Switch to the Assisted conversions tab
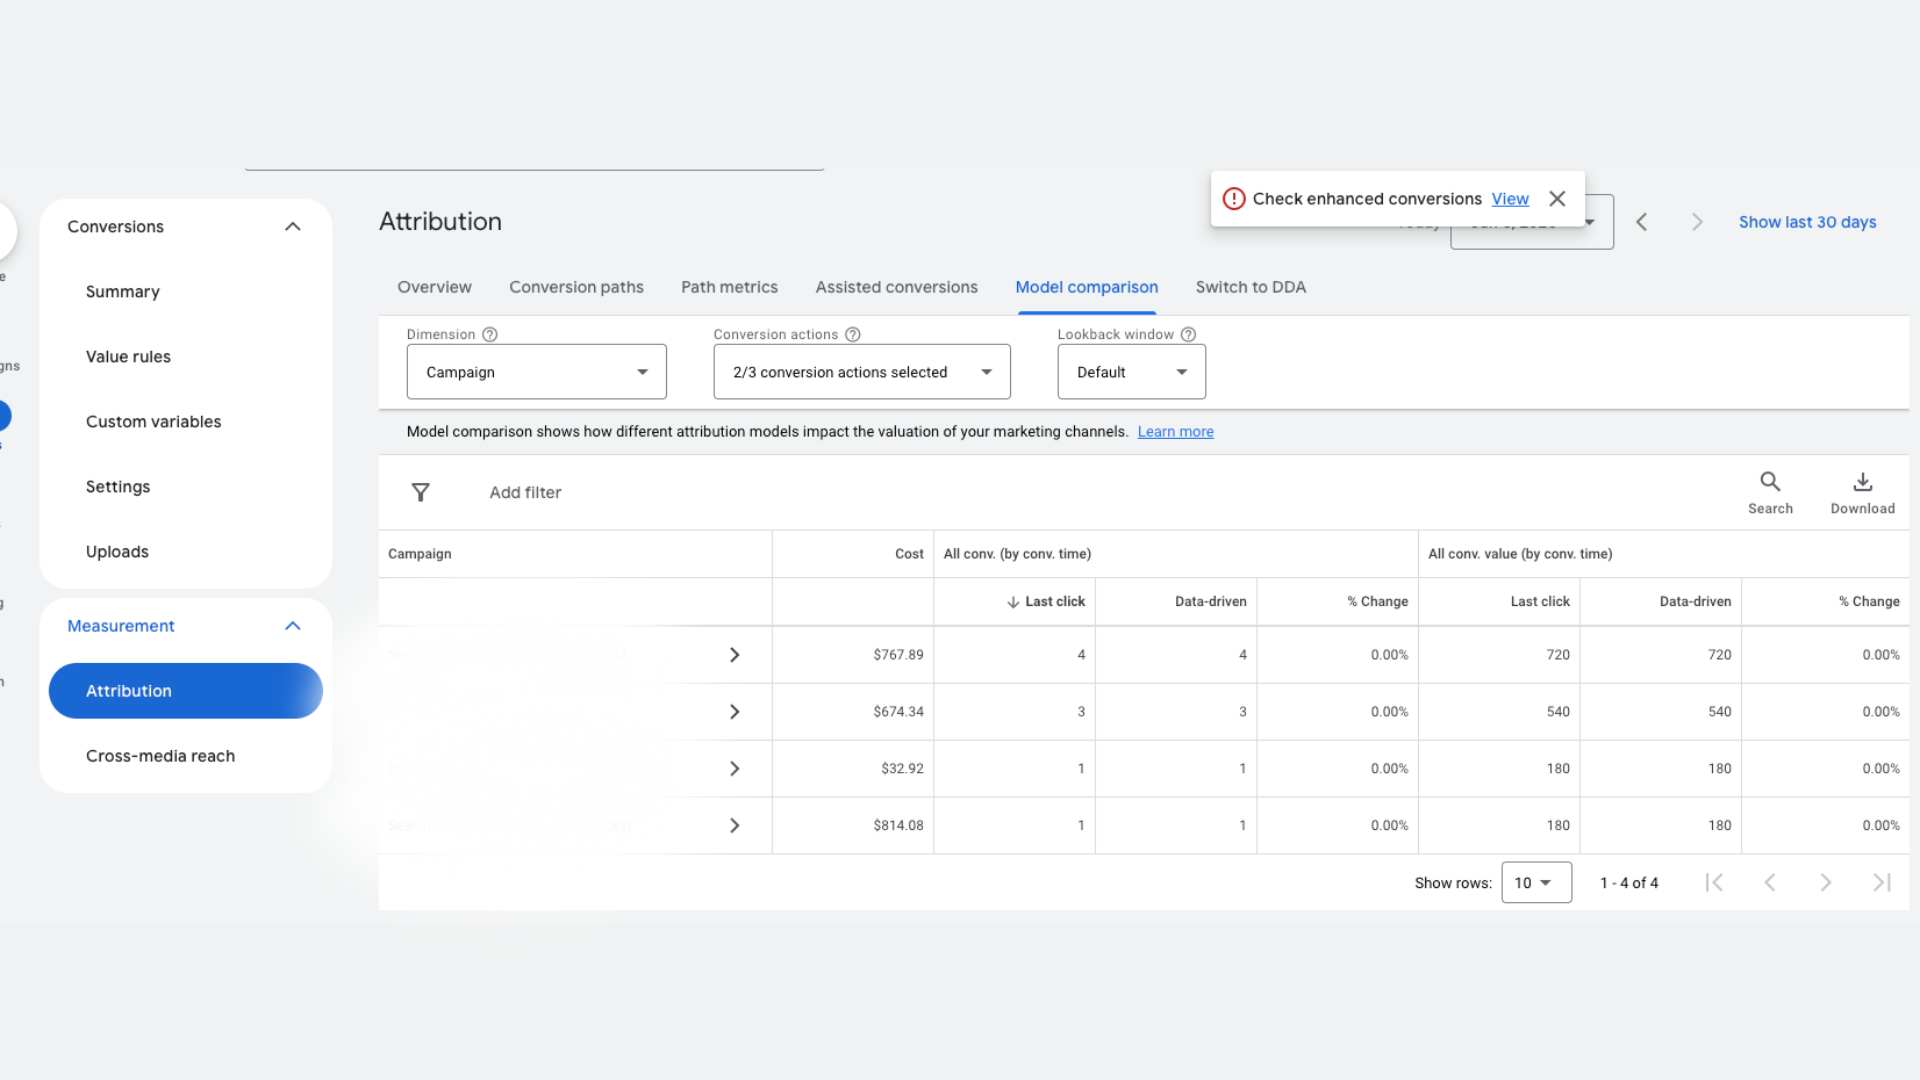The height and width of the screenshot is (1080, 1920). tap(896, 287)
